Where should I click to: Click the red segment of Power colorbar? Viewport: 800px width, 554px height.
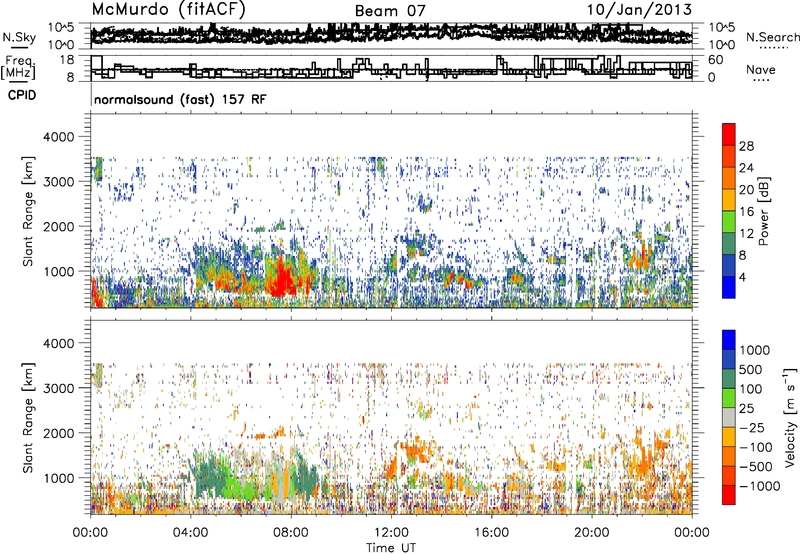[x=729, y=134]
